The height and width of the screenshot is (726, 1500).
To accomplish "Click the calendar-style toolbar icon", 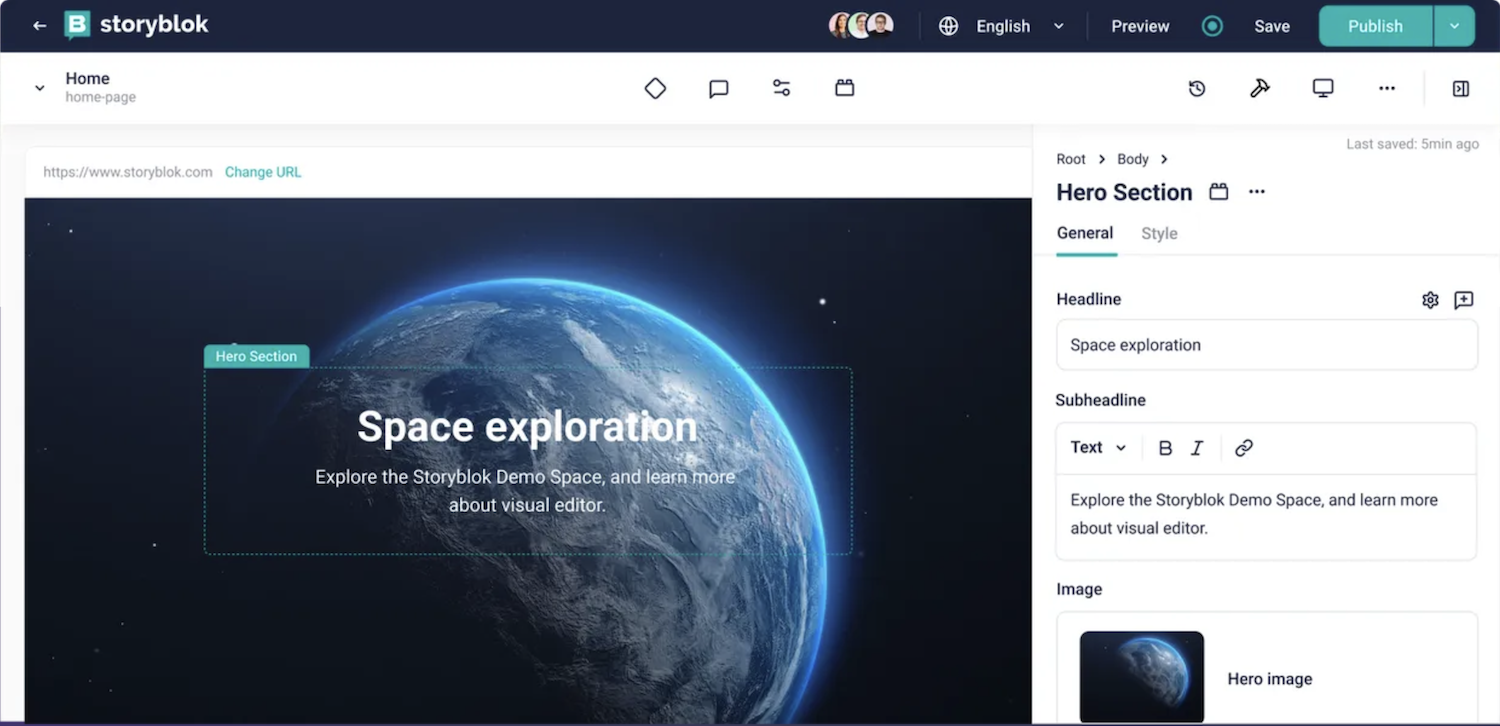I will tap(845, 88).
